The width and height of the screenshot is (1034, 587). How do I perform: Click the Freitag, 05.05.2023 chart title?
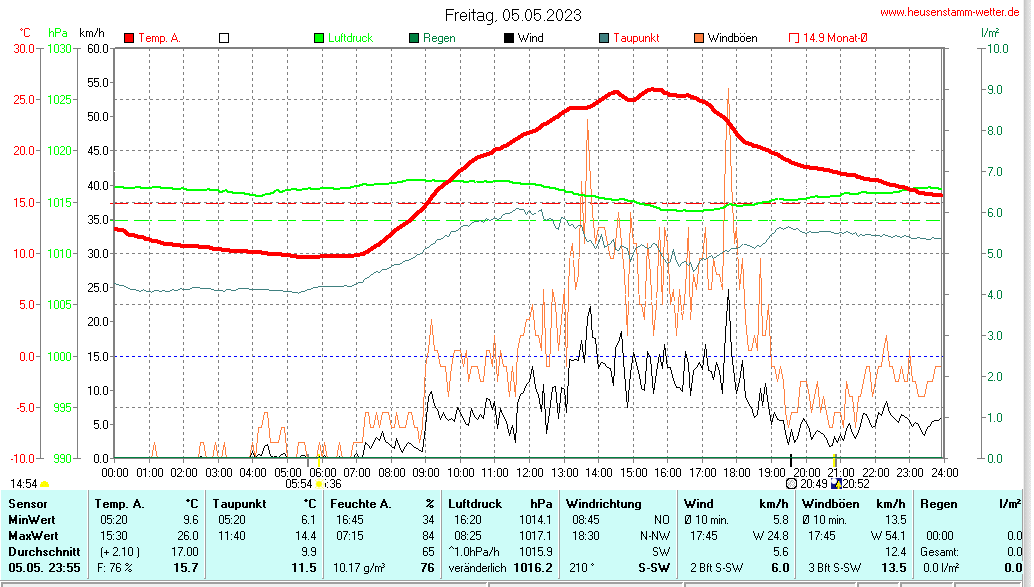pos(513,15)
